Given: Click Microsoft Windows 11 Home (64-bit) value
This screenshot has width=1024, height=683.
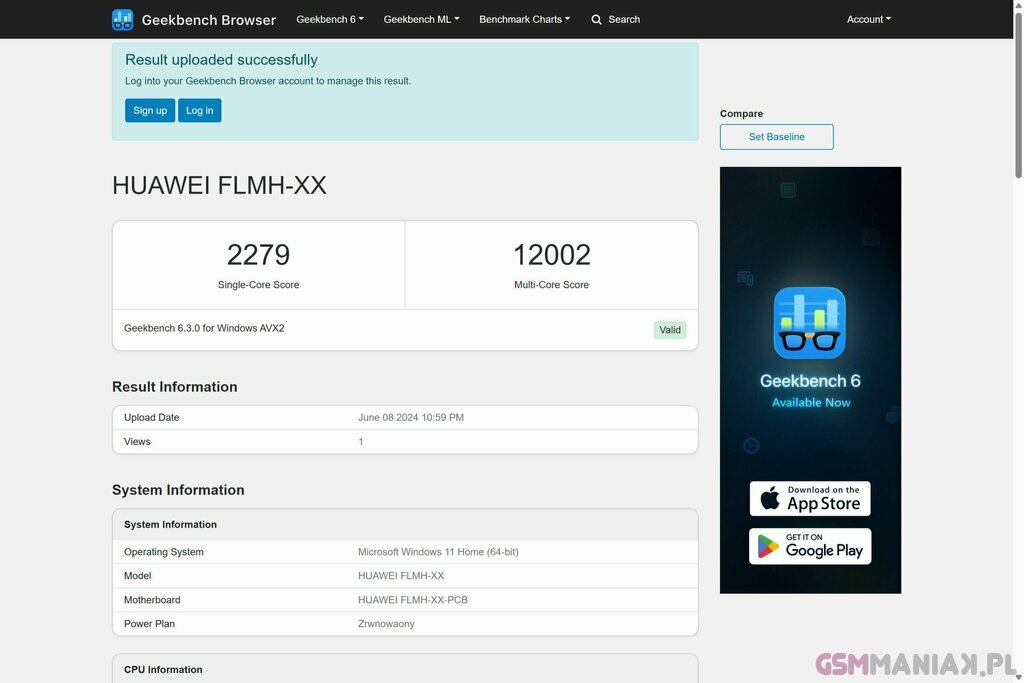Looking at the screenshot, I should point(438,552).
